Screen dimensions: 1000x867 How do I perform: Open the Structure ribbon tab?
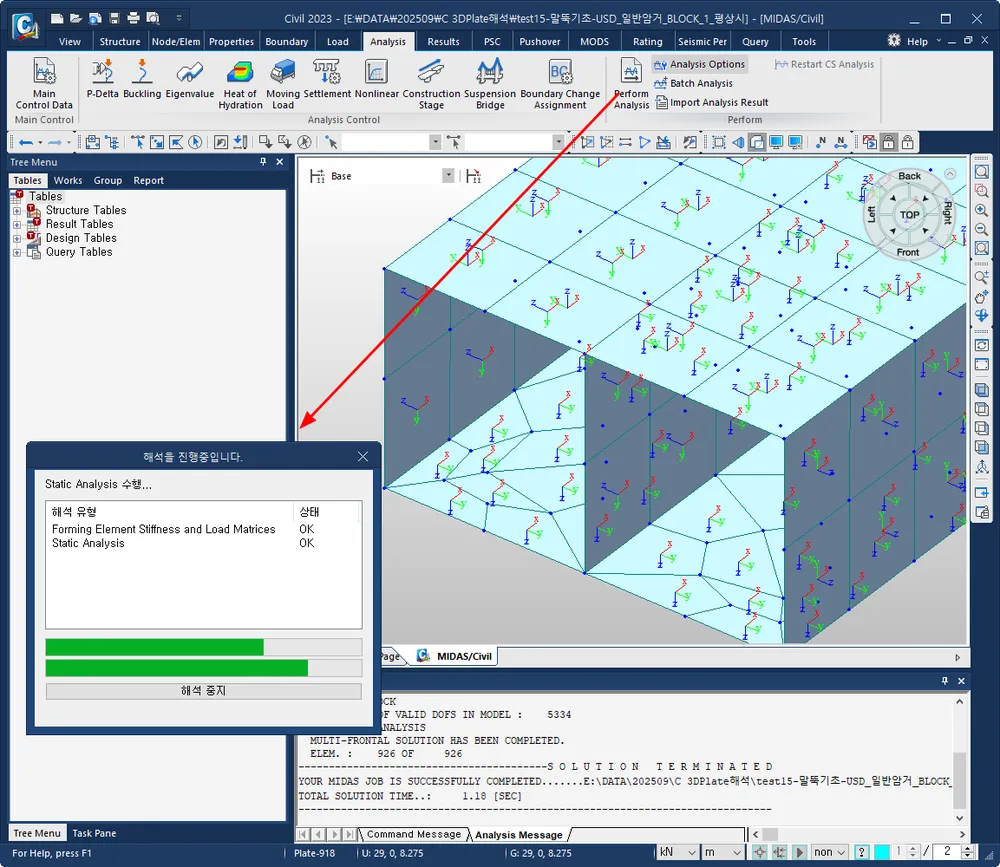(120, 41)
